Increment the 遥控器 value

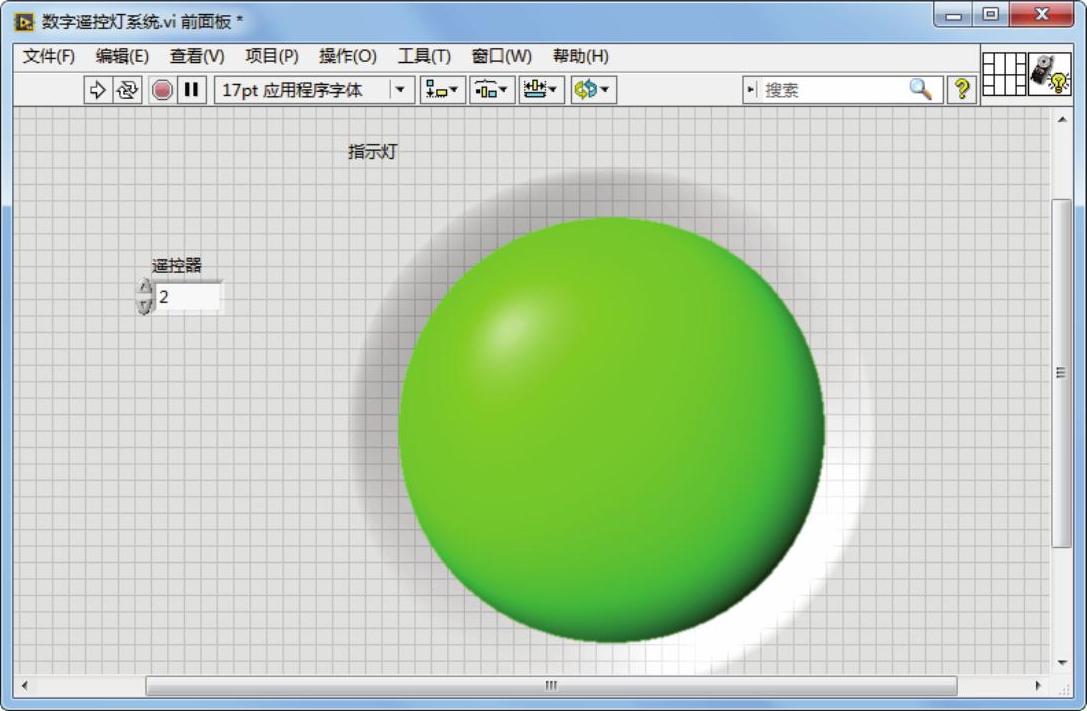click(x=144, y=288)
